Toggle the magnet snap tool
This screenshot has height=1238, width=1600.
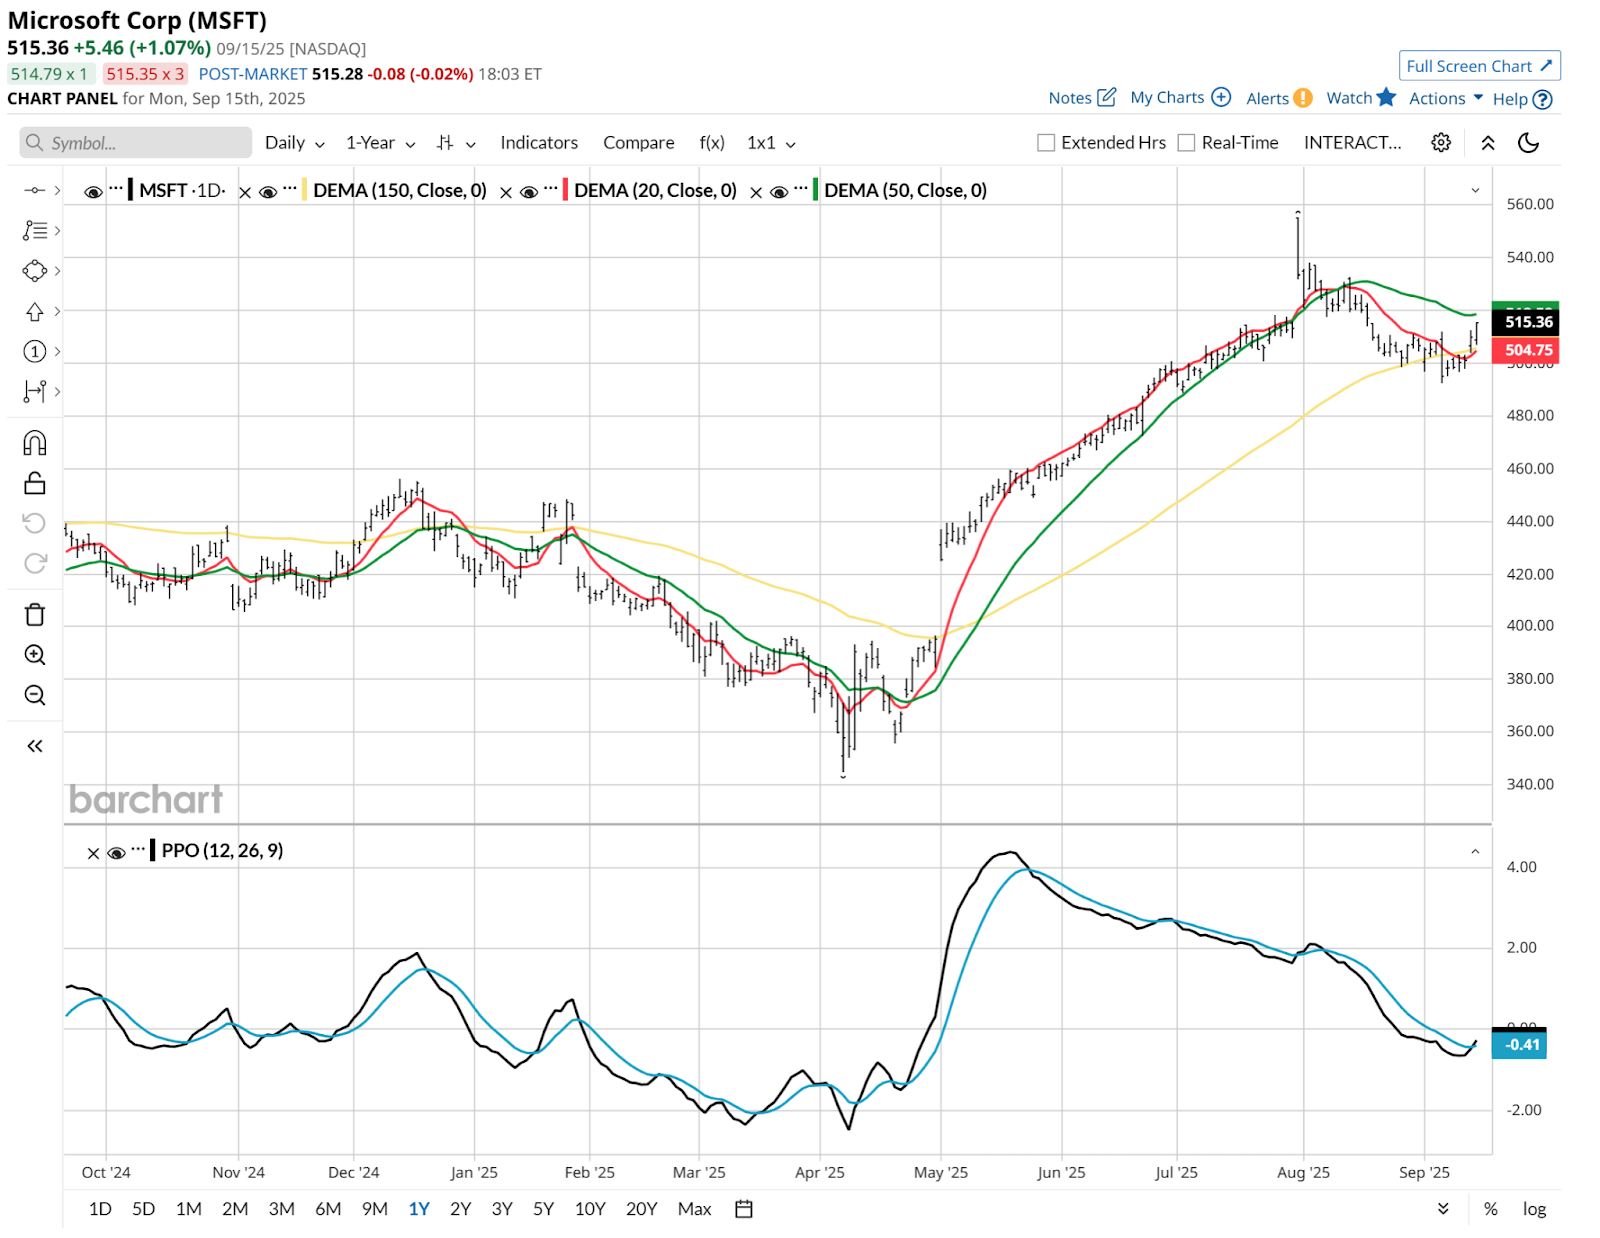click(35, 443)
